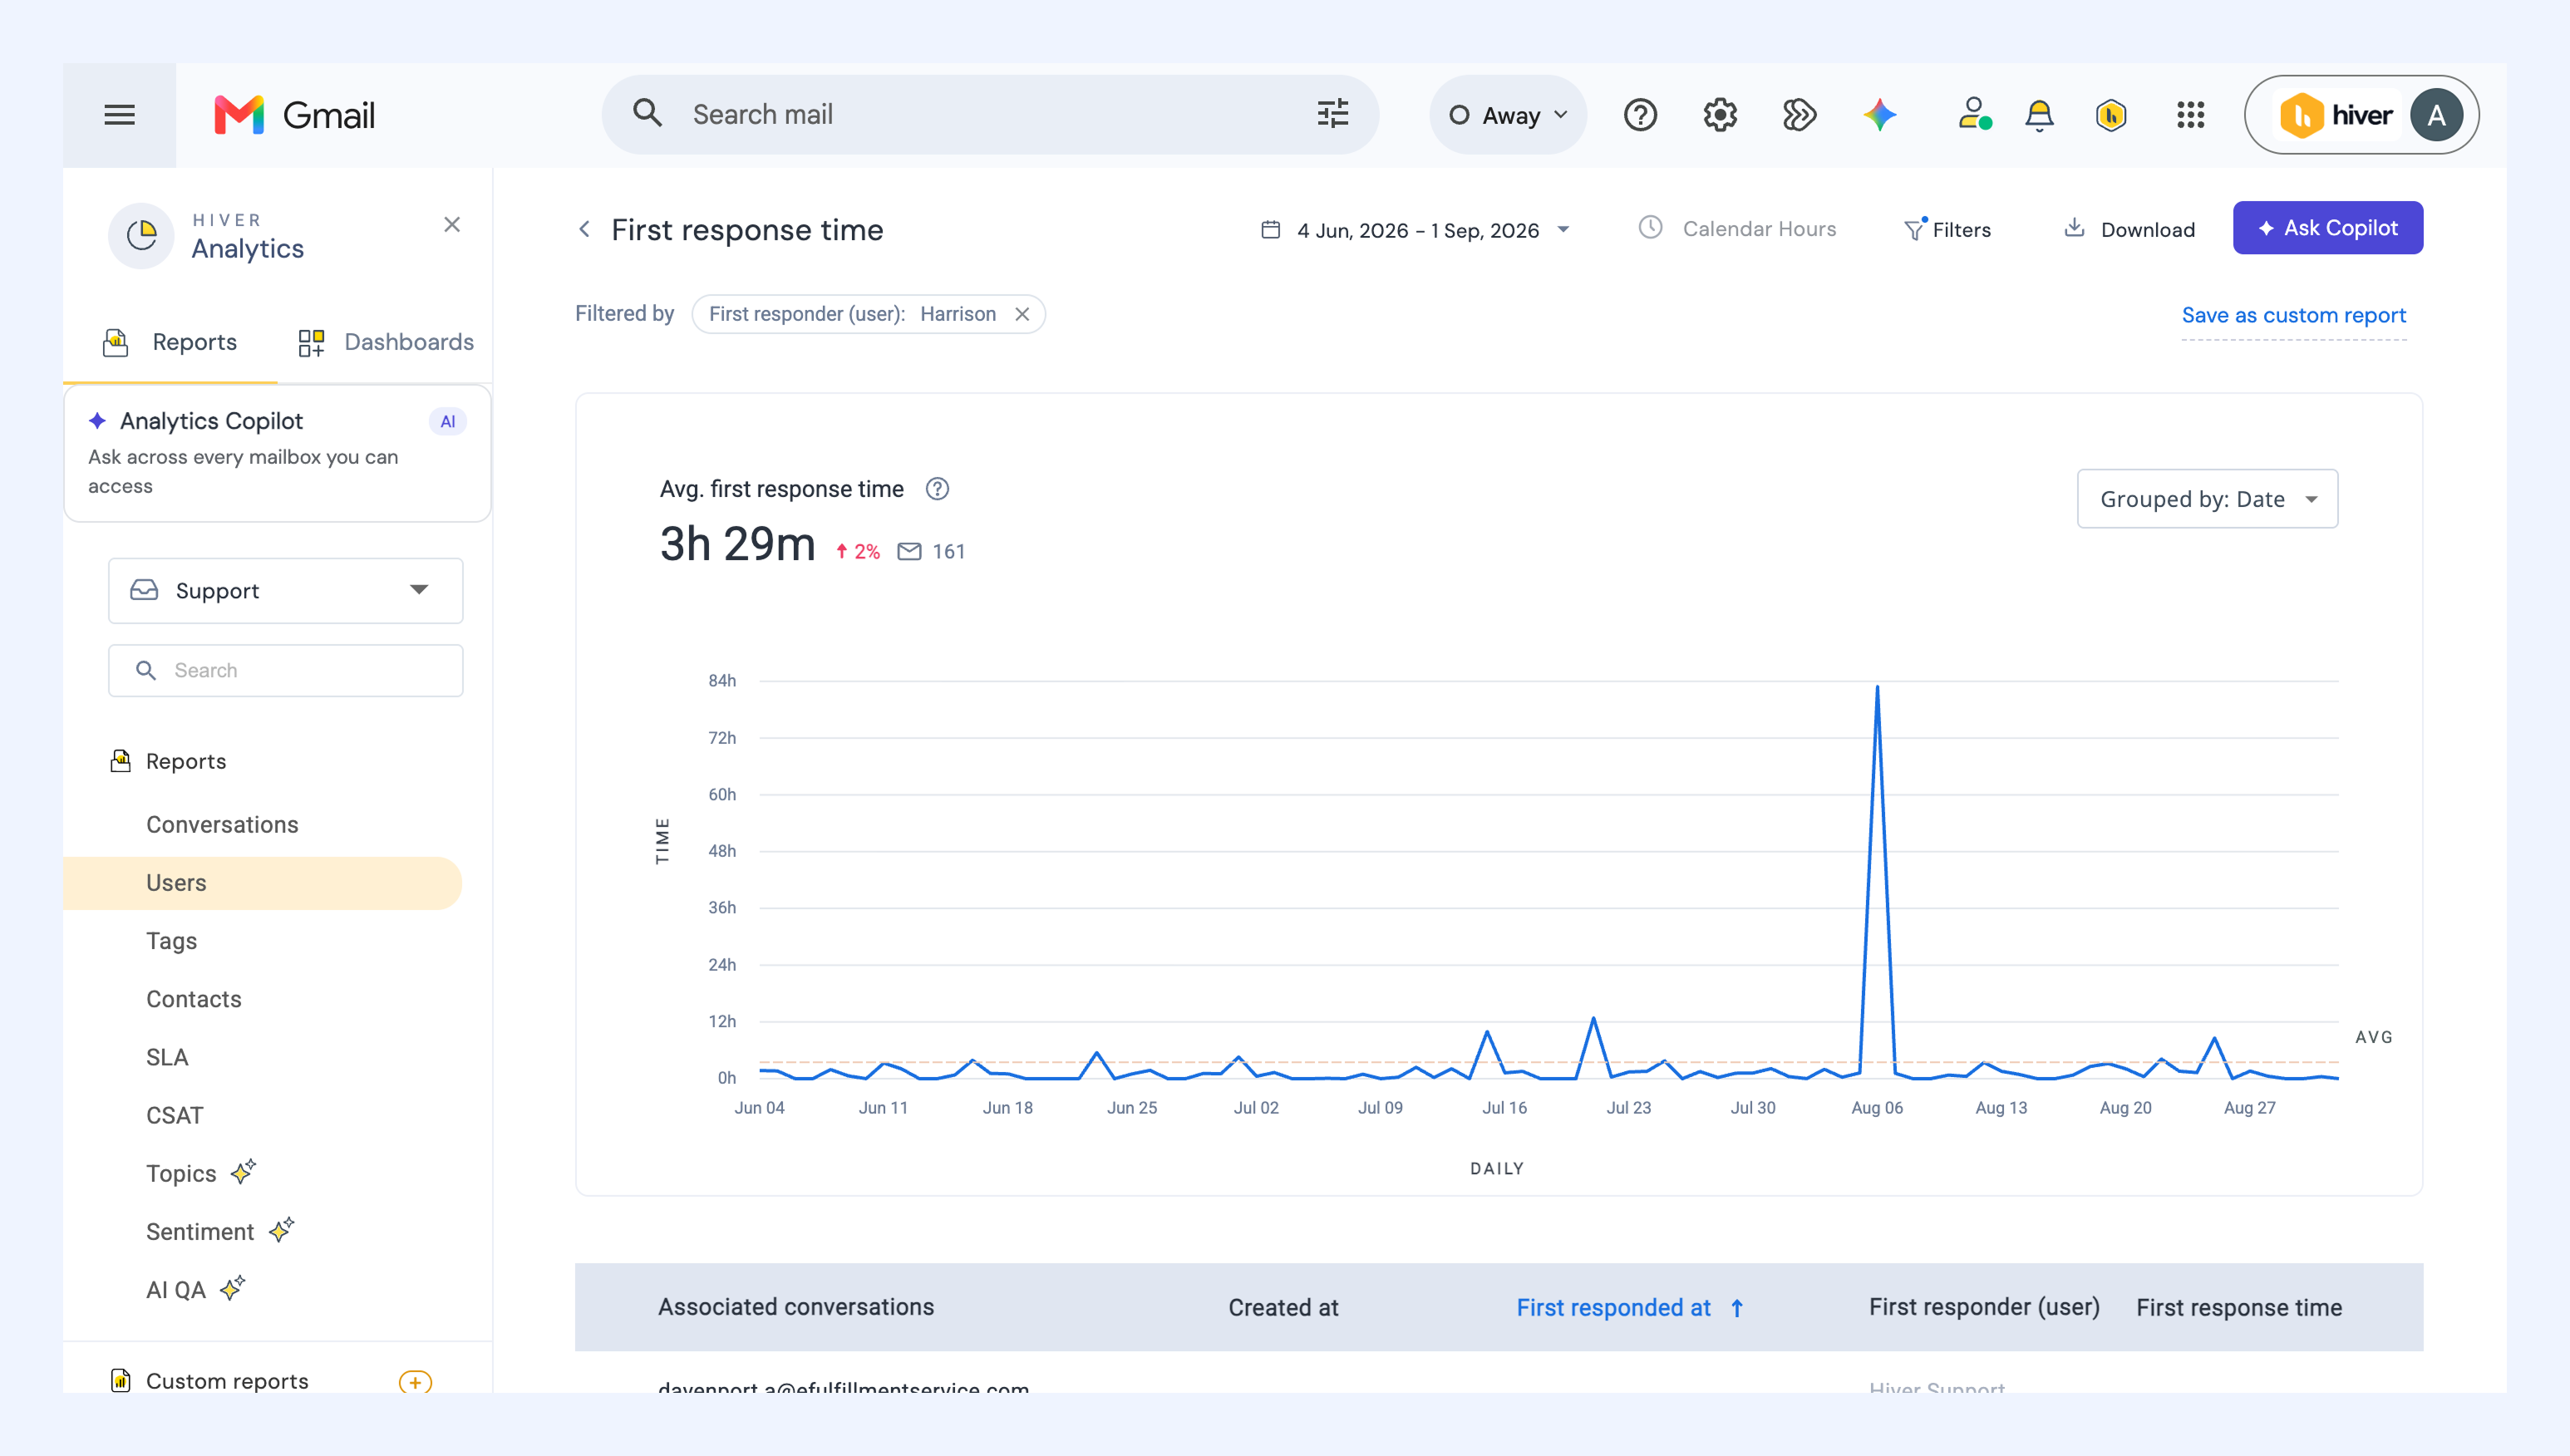Open the Gmail support help icon
This screenshot has height=1456, width=2570.
tap(1640, 115)
